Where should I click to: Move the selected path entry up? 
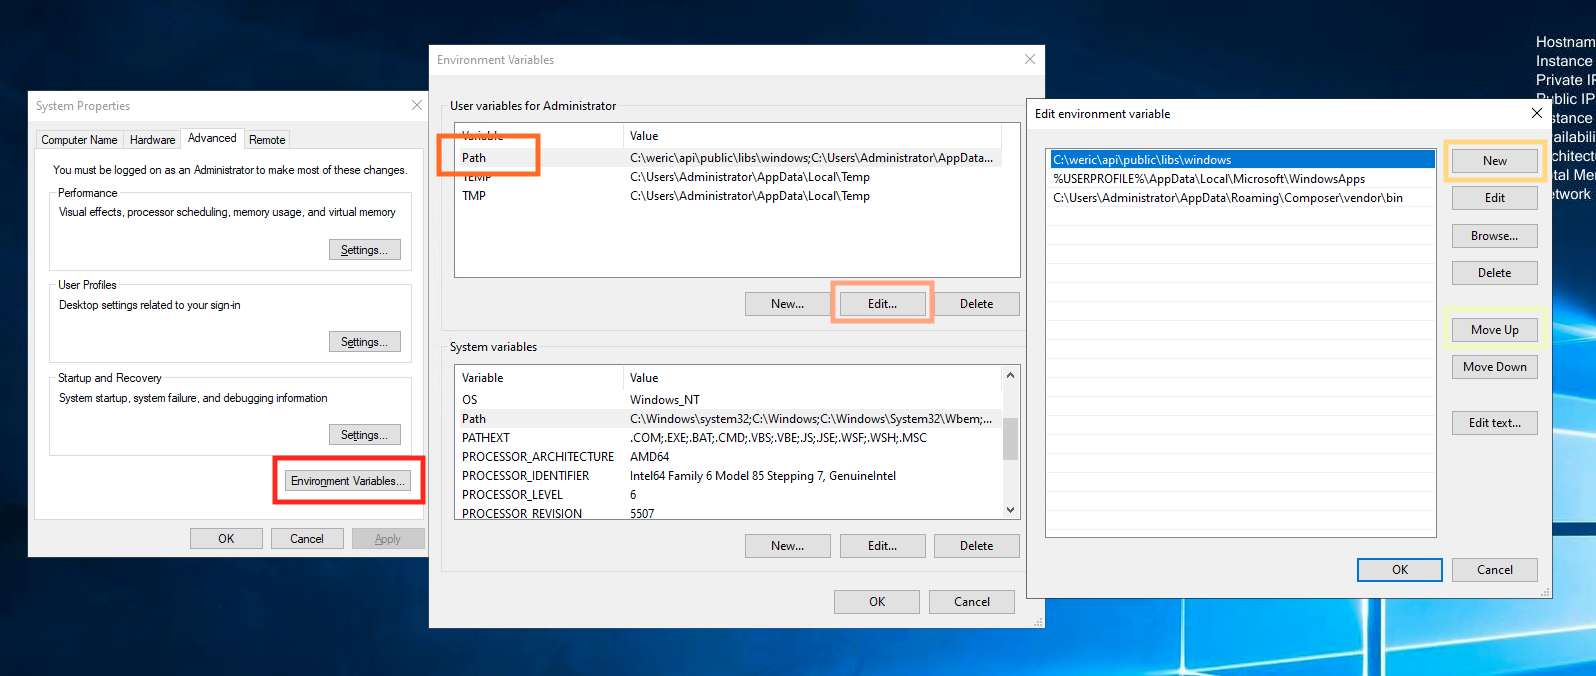pos(1494,330)
